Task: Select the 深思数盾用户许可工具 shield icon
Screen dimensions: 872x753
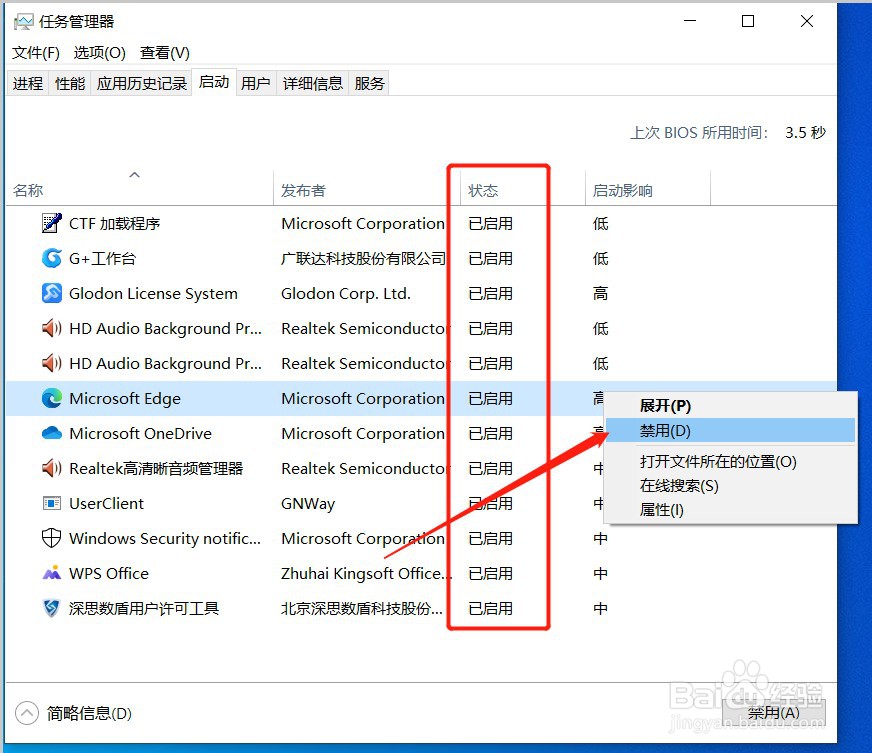Action: pos(51,608)
